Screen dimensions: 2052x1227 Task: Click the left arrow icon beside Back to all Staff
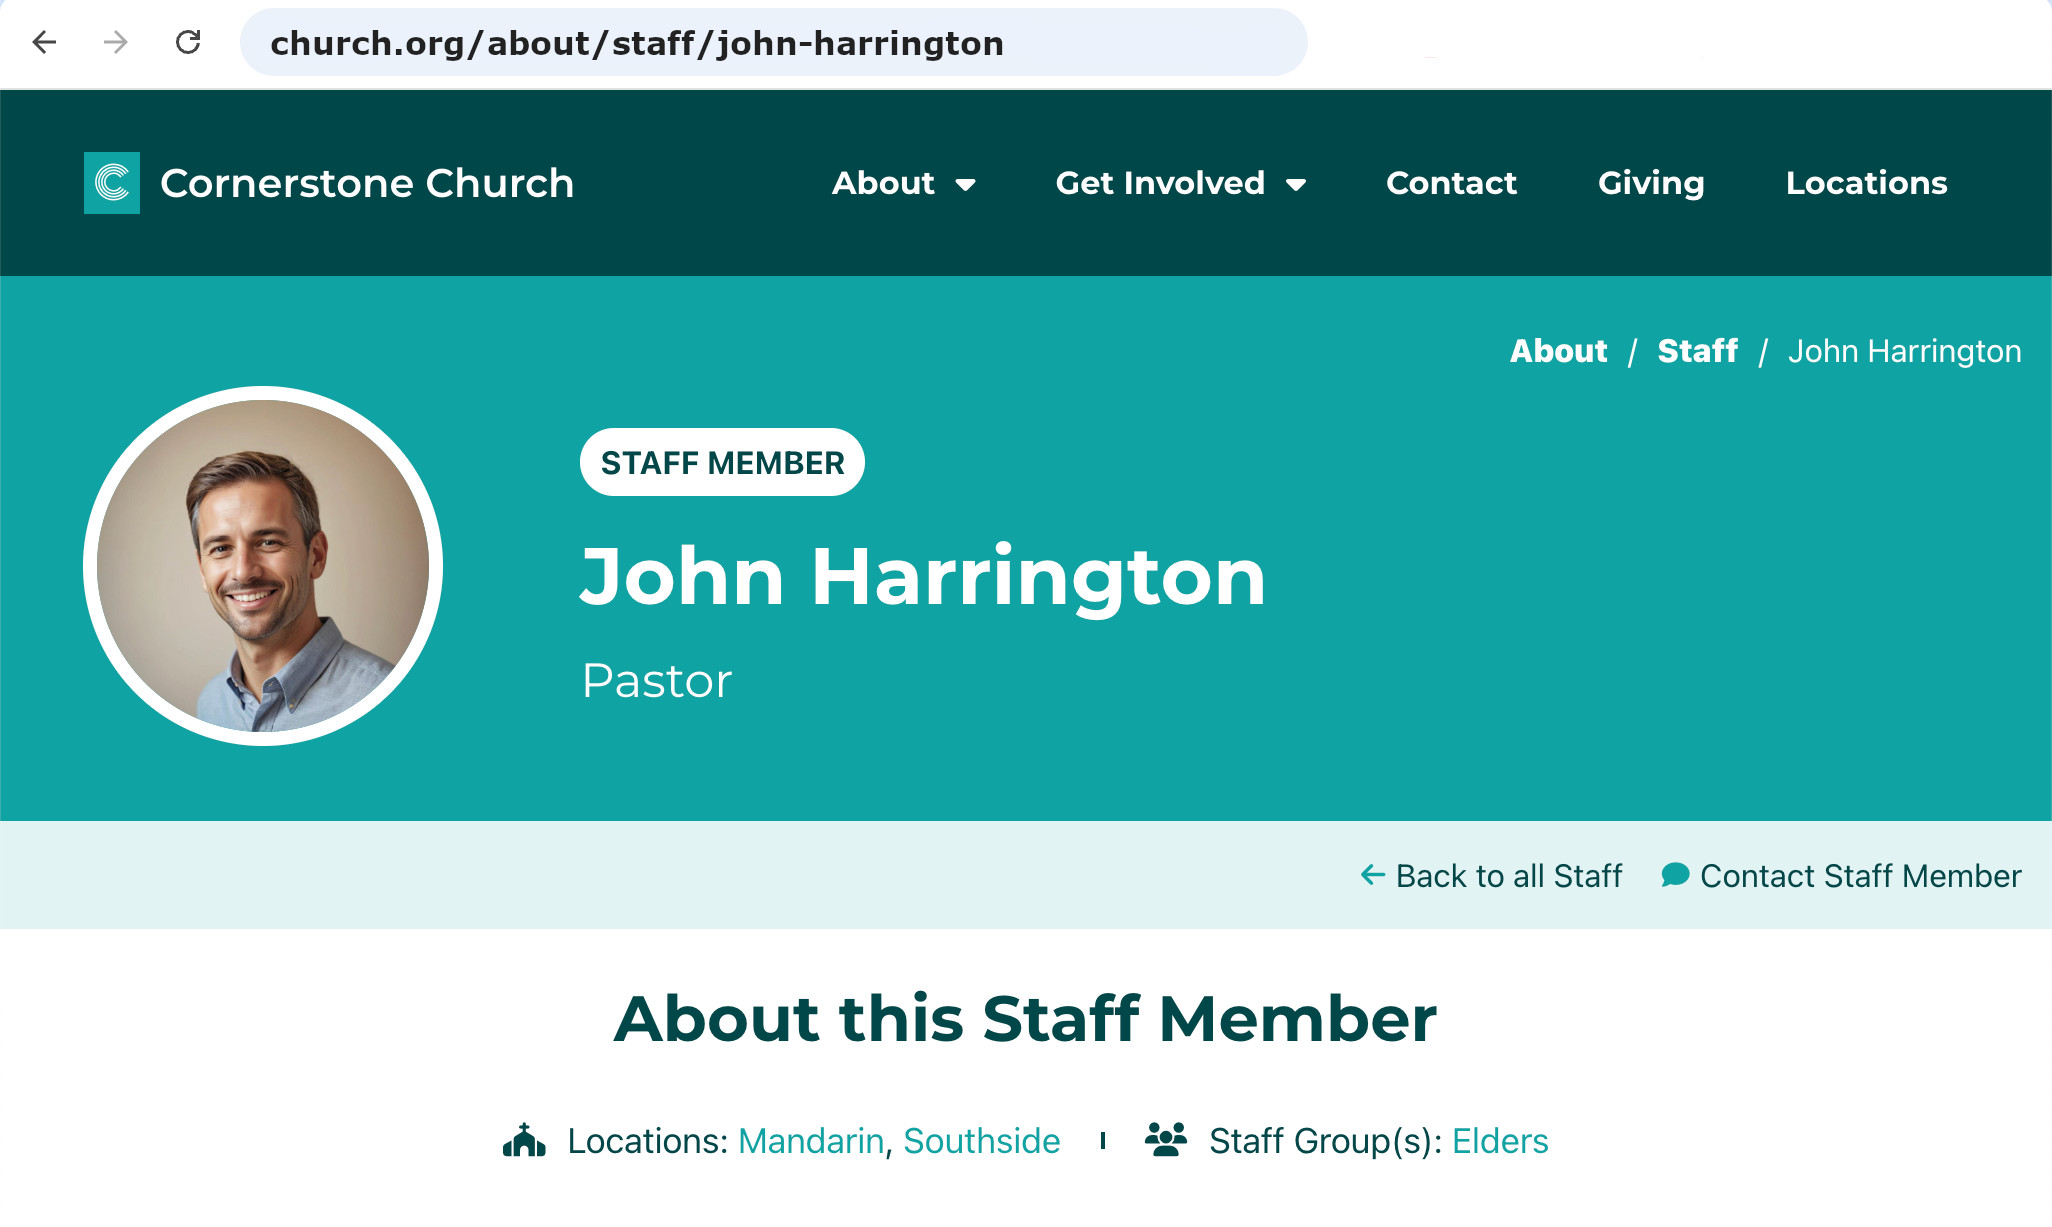point(1373,875)
